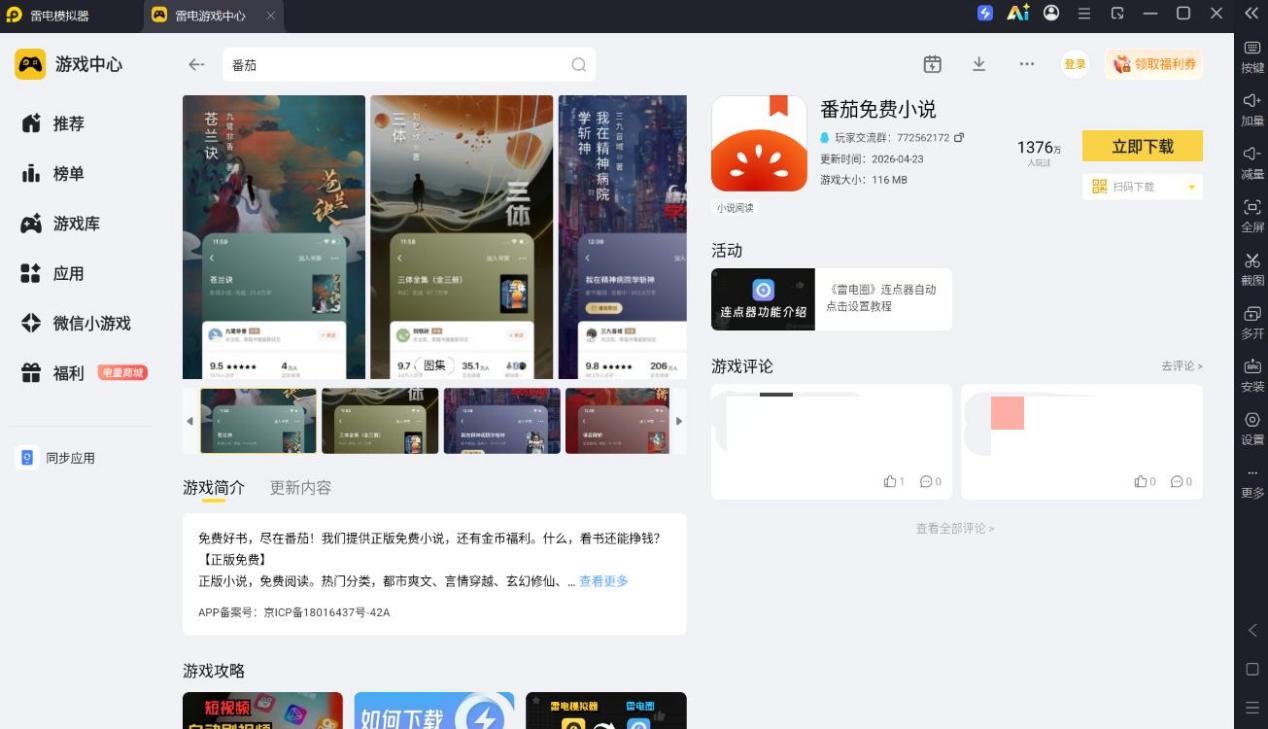Click left arrow of screenshot thumbnails
This screenshot has width=1268, height=729.
[190, 421]
